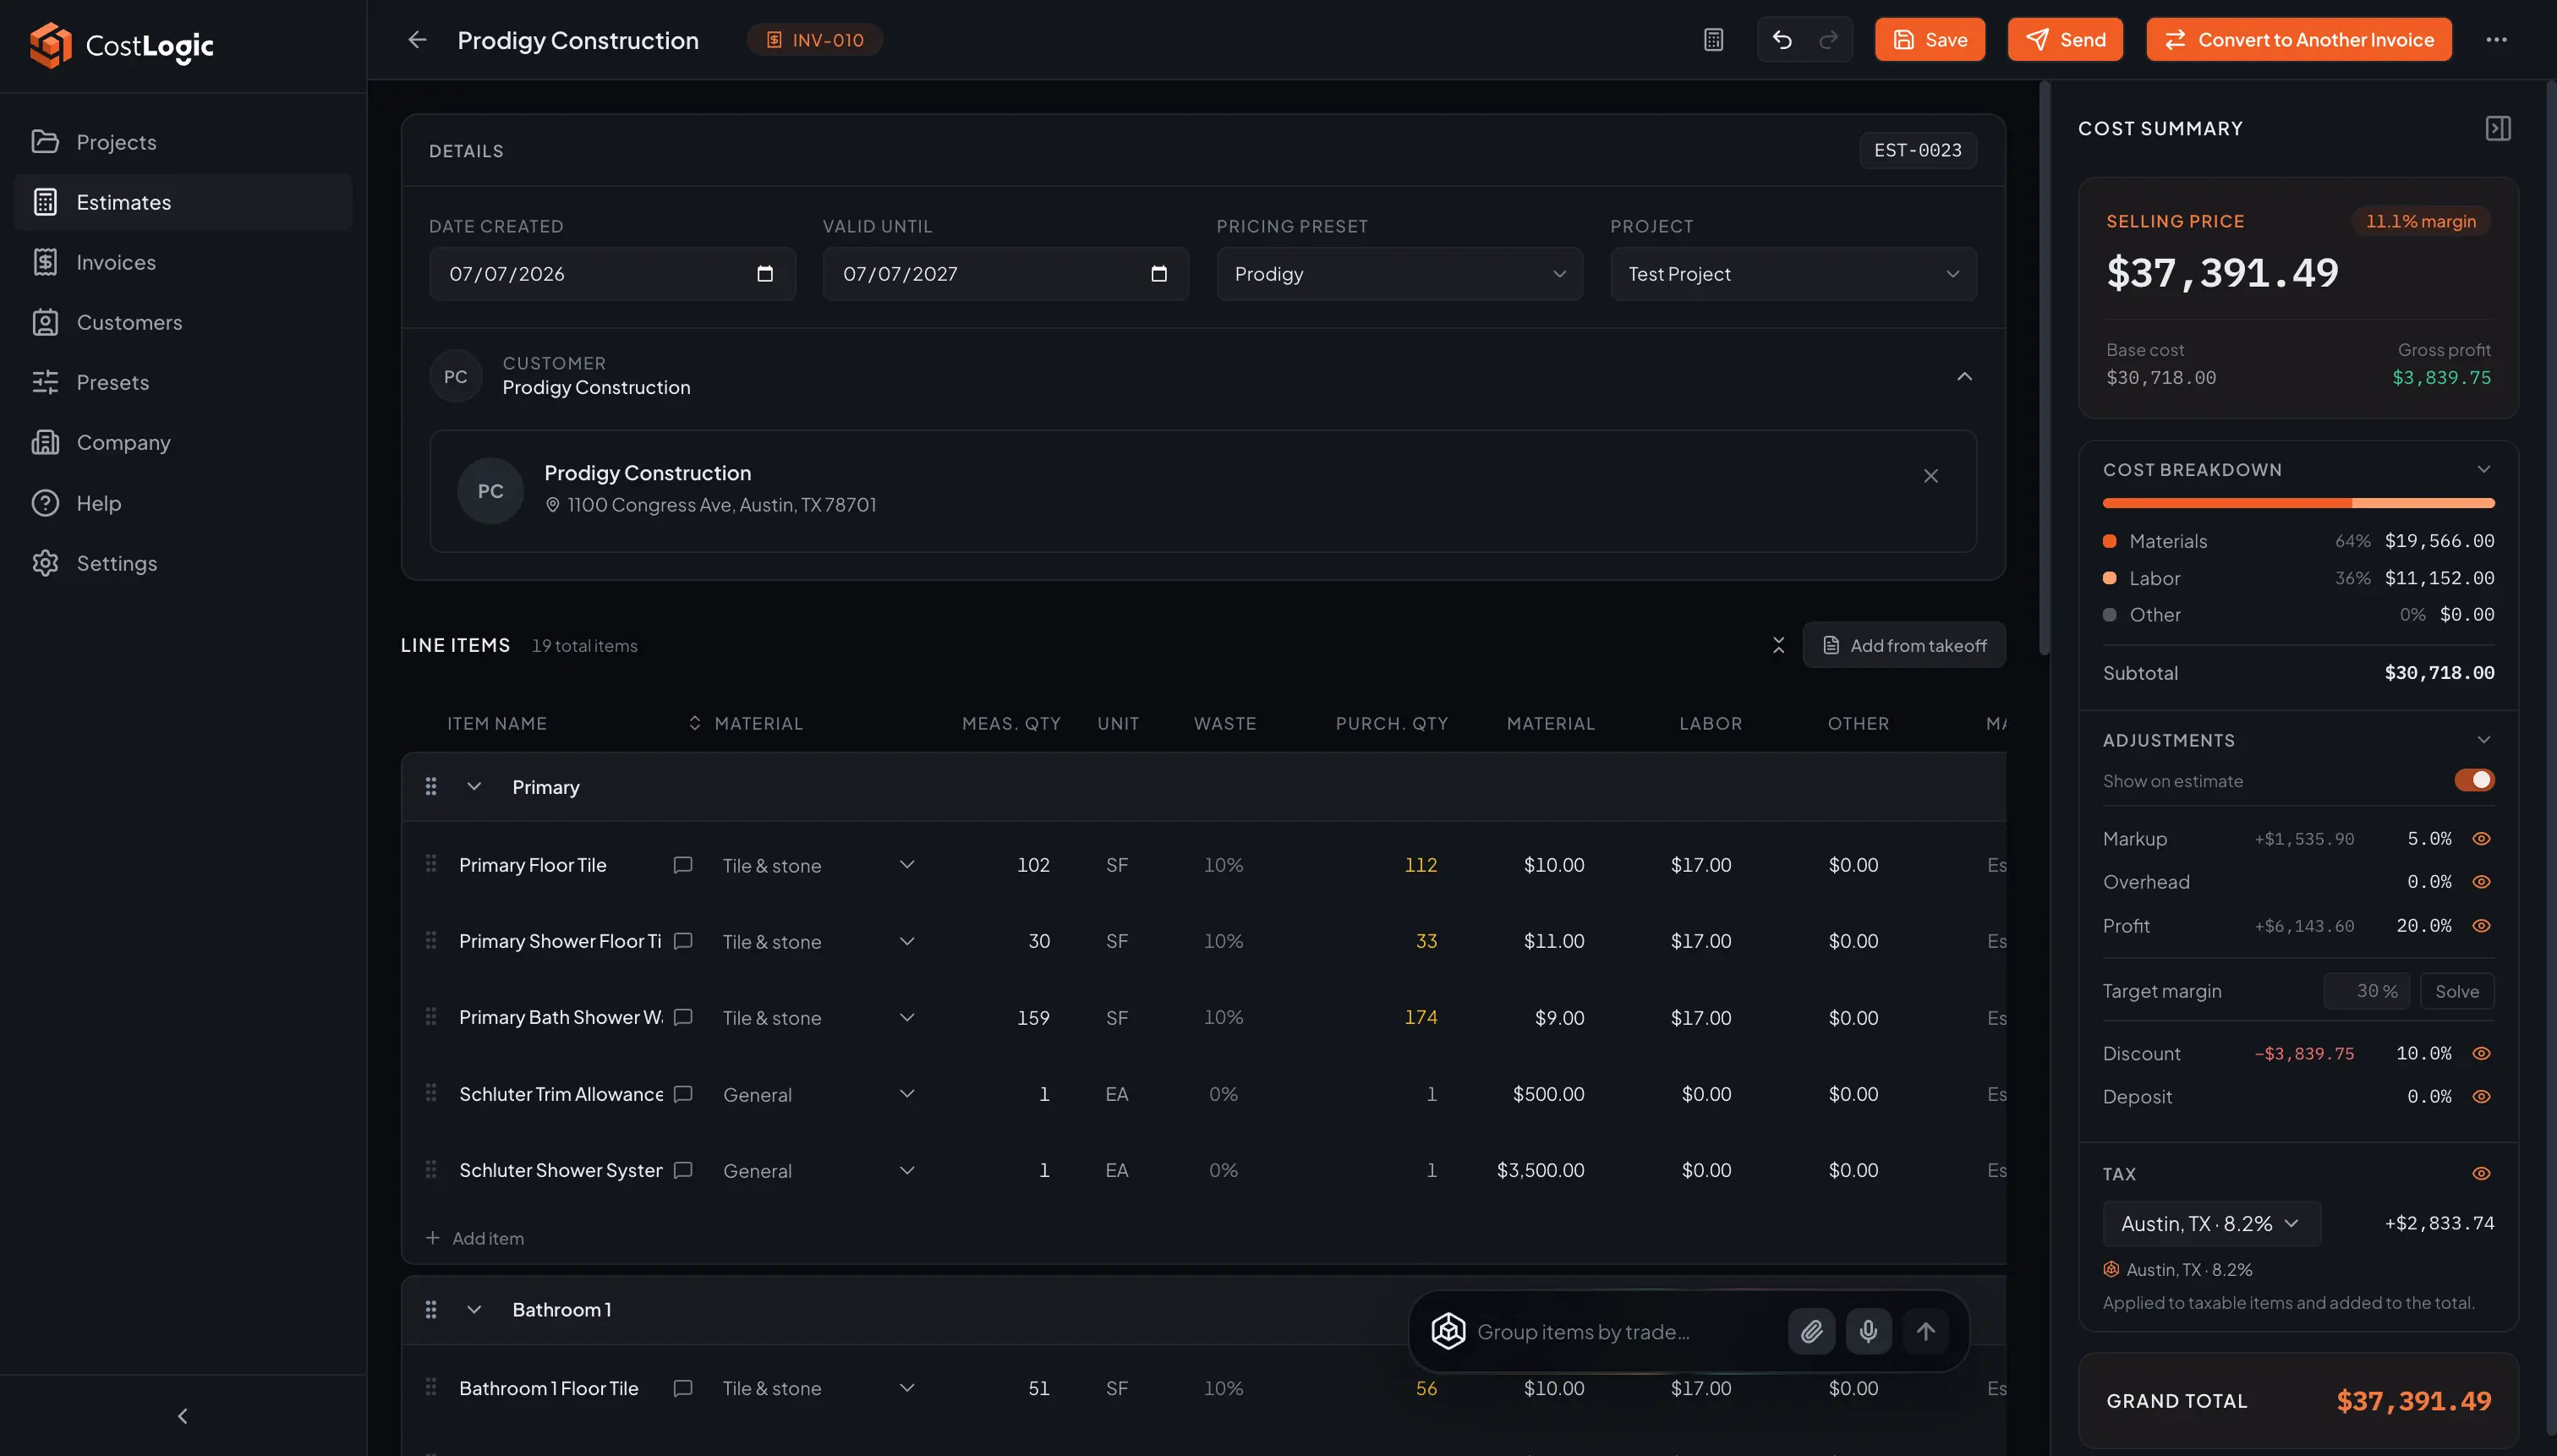
Task: Collapse the Adjustments section
Action: pos(2483,740)
